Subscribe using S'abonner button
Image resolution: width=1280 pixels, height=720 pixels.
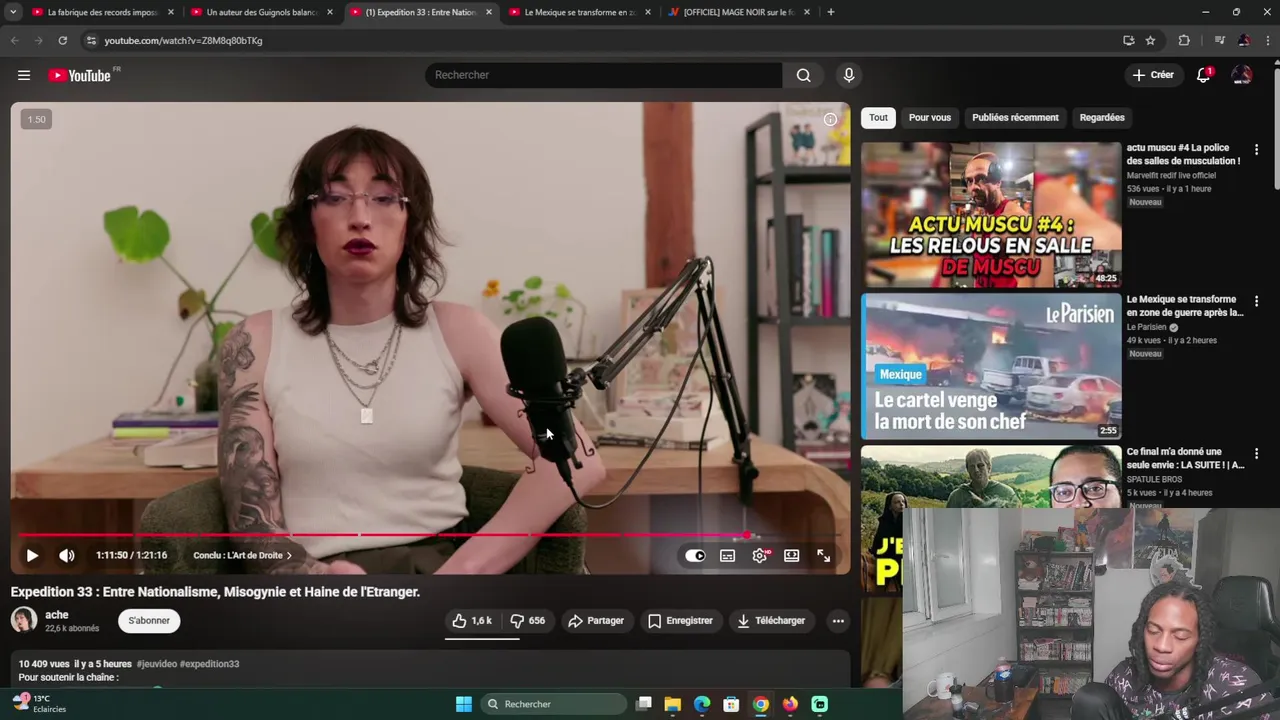click(149, 621)
